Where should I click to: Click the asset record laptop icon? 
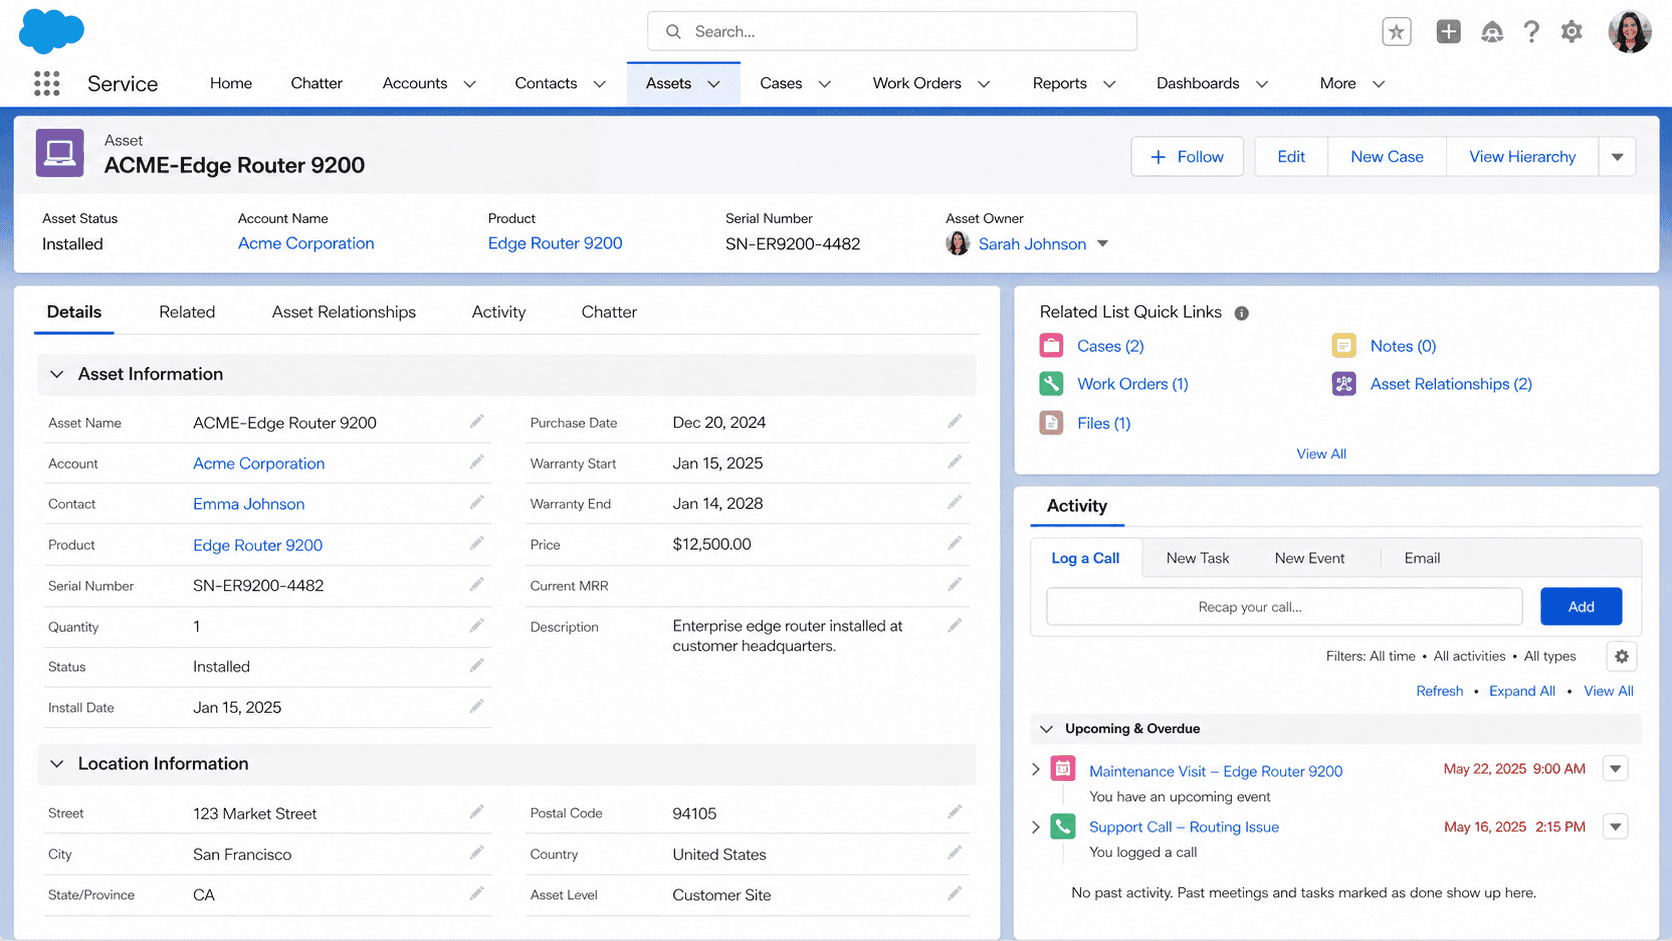(x=60, y=153)
